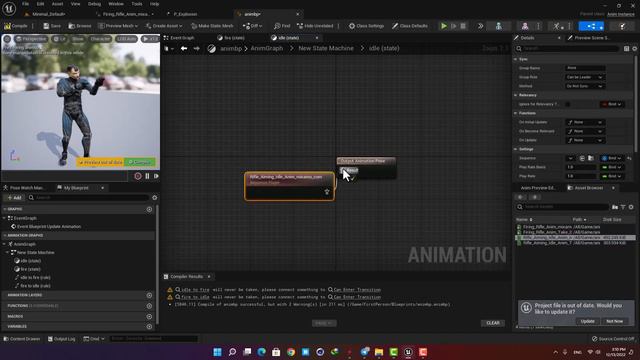Click the Find toolbar button
The image size is (640, 360).
click(x=282, y=26)
